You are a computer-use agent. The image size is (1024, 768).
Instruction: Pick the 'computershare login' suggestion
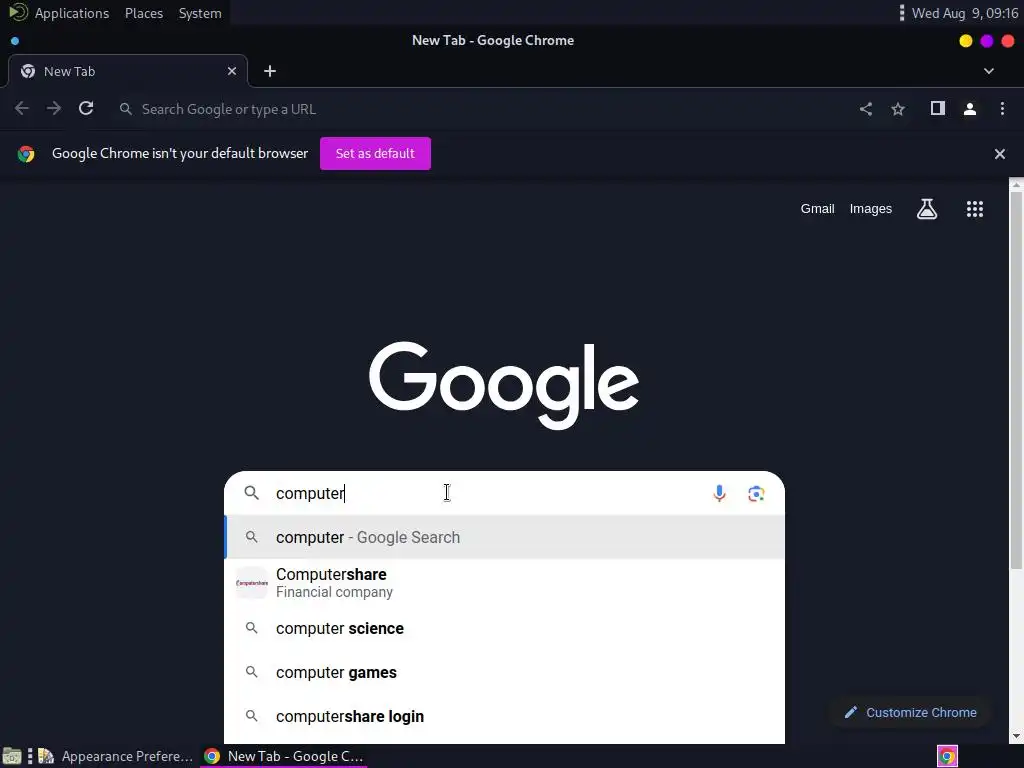[x=504, y=716]
